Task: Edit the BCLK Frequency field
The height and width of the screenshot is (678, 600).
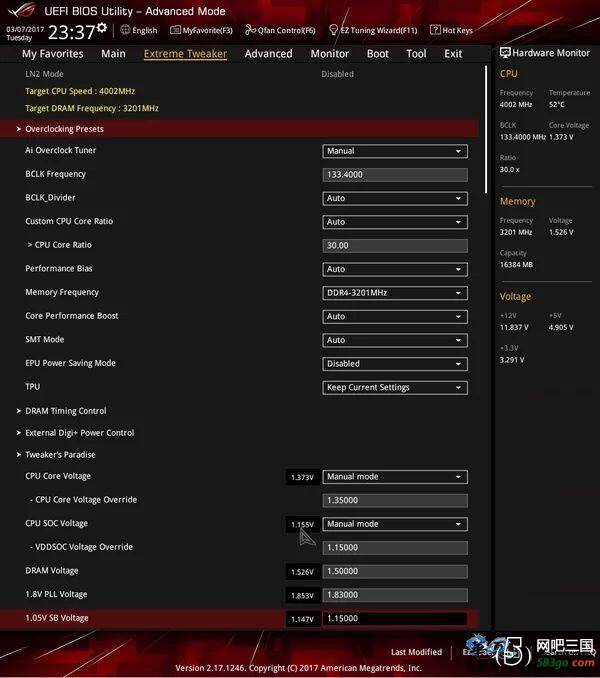Action: [x=395, y=175]
